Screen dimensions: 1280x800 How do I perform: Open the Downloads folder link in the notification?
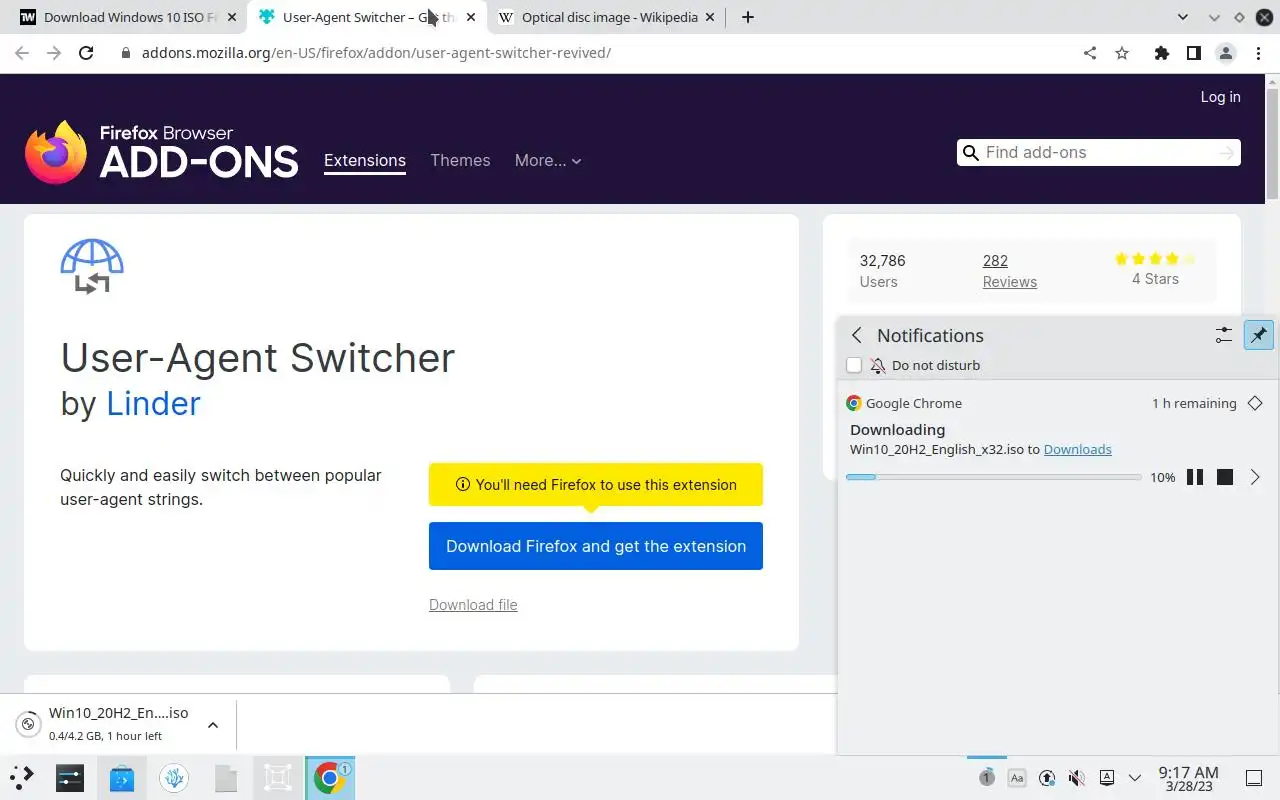coord(1077,449)
